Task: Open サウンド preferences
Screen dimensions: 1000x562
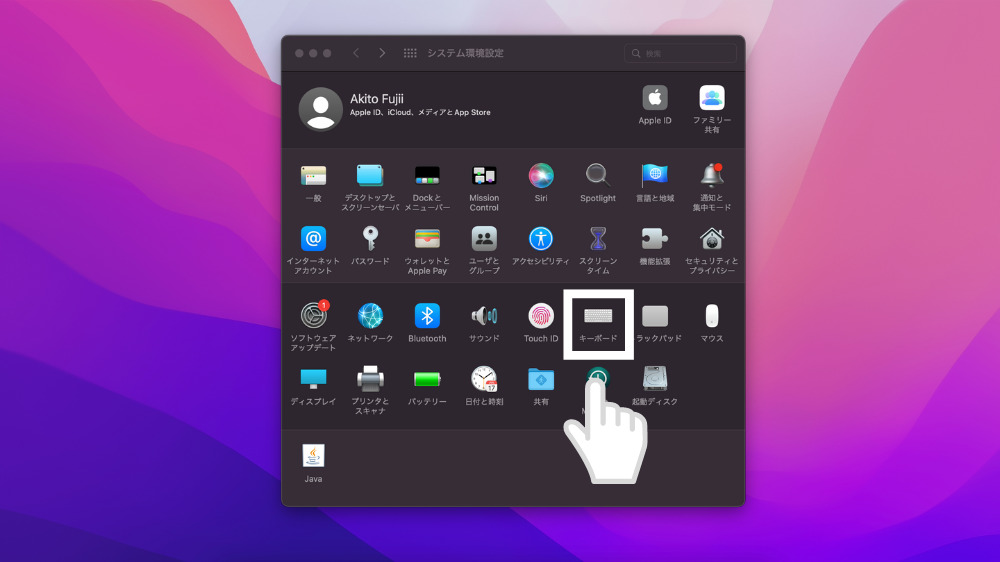Action: [x=484, y=316]
